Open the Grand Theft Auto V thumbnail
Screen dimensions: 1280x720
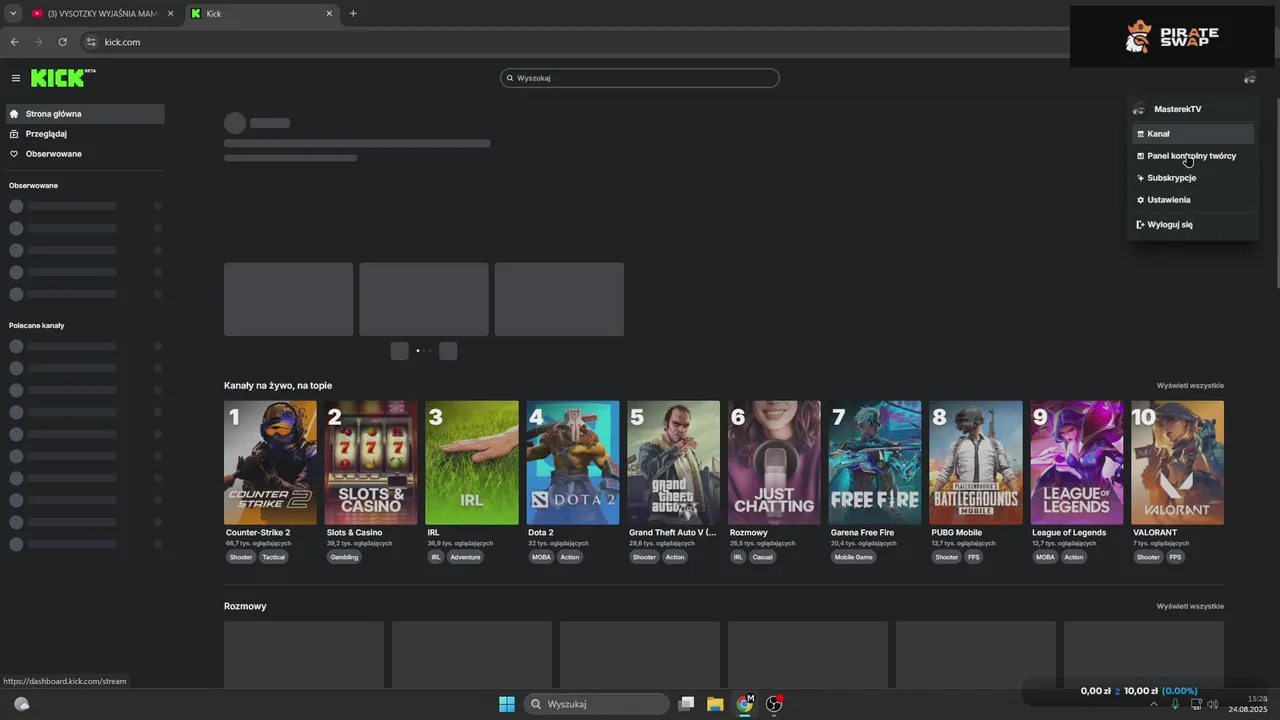tap(674, 463)
